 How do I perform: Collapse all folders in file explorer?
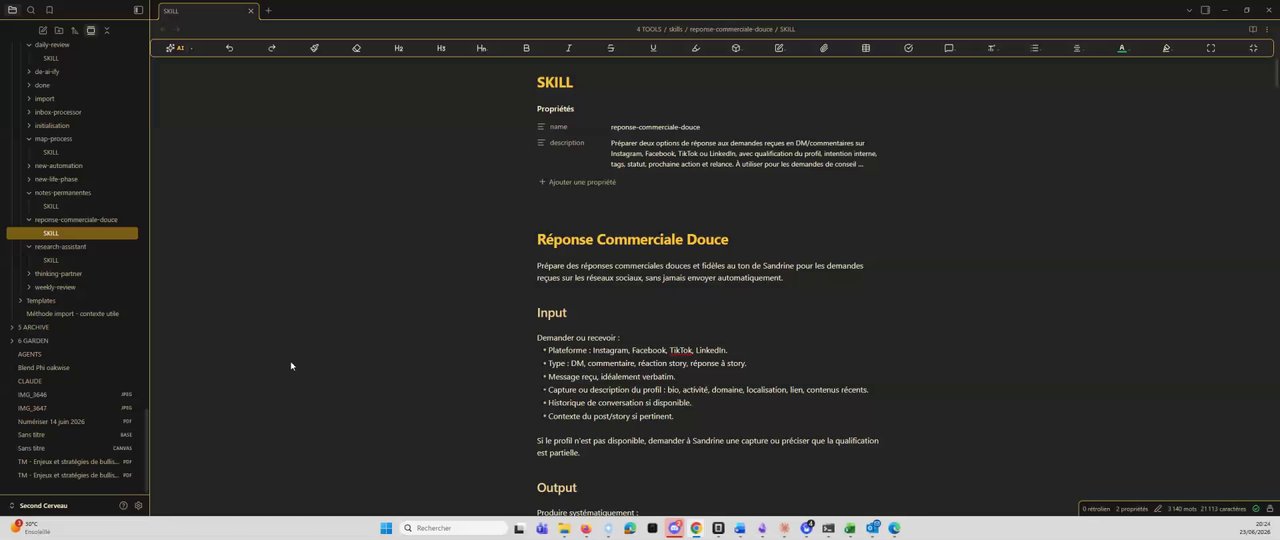(106, 30)
